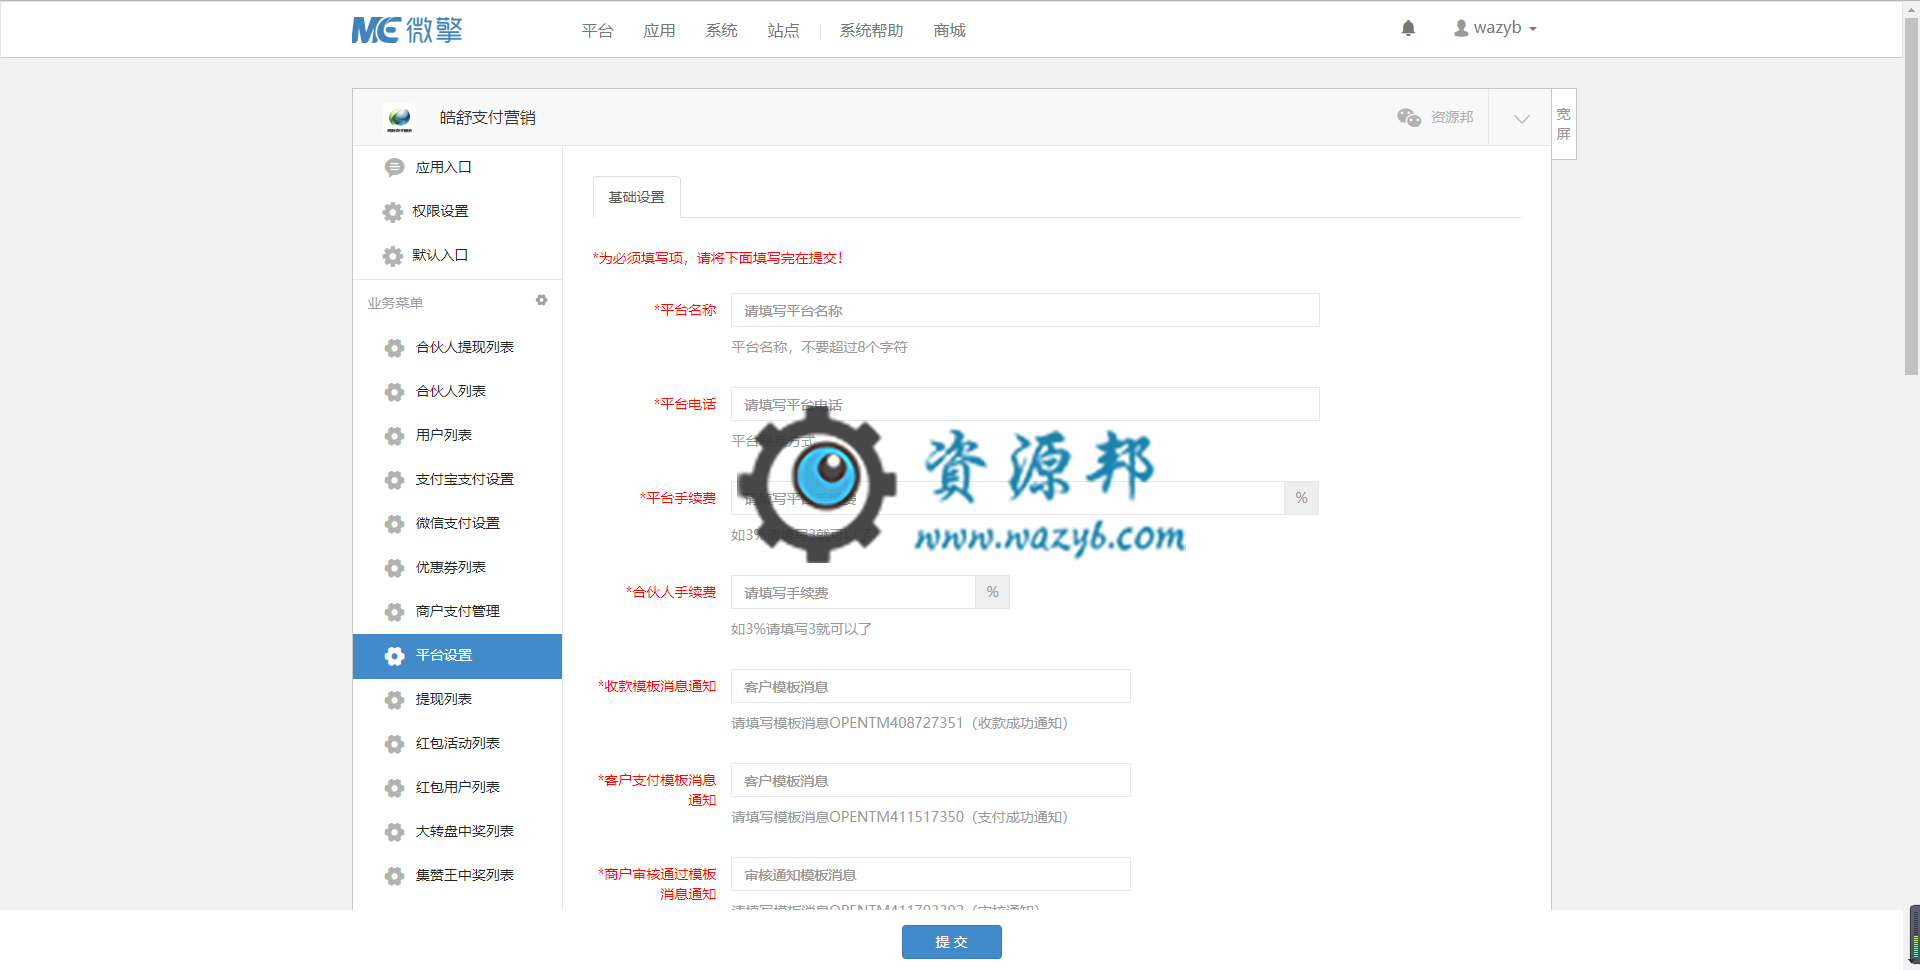
Task: Focus the 商户审核通过模板 input field
Action: [x=930, y=874]
